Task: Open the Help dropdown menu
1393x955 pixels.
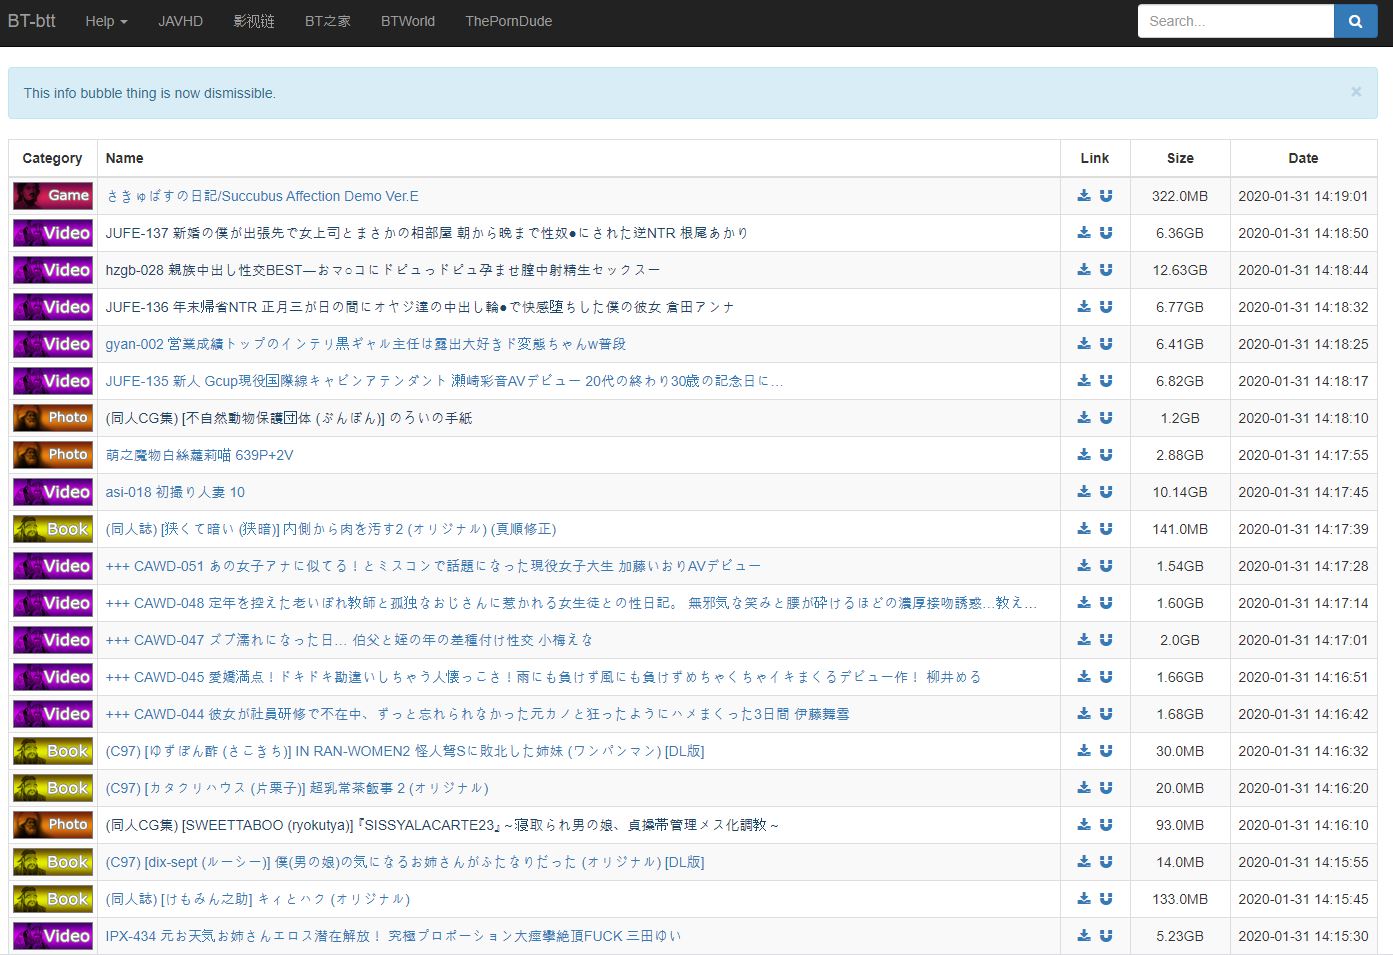Action: (x=106, y=21)
